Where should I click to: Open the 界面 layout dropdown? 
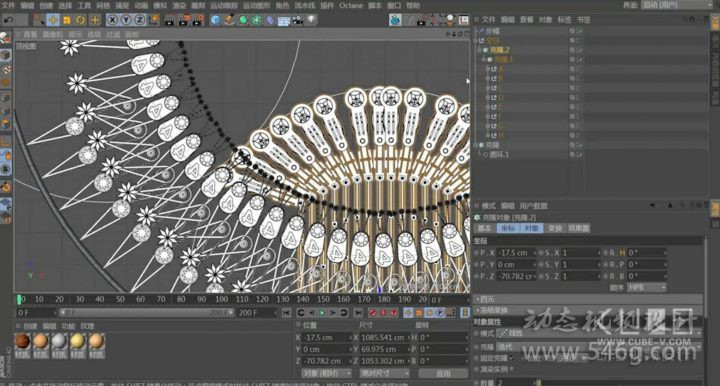676,5
